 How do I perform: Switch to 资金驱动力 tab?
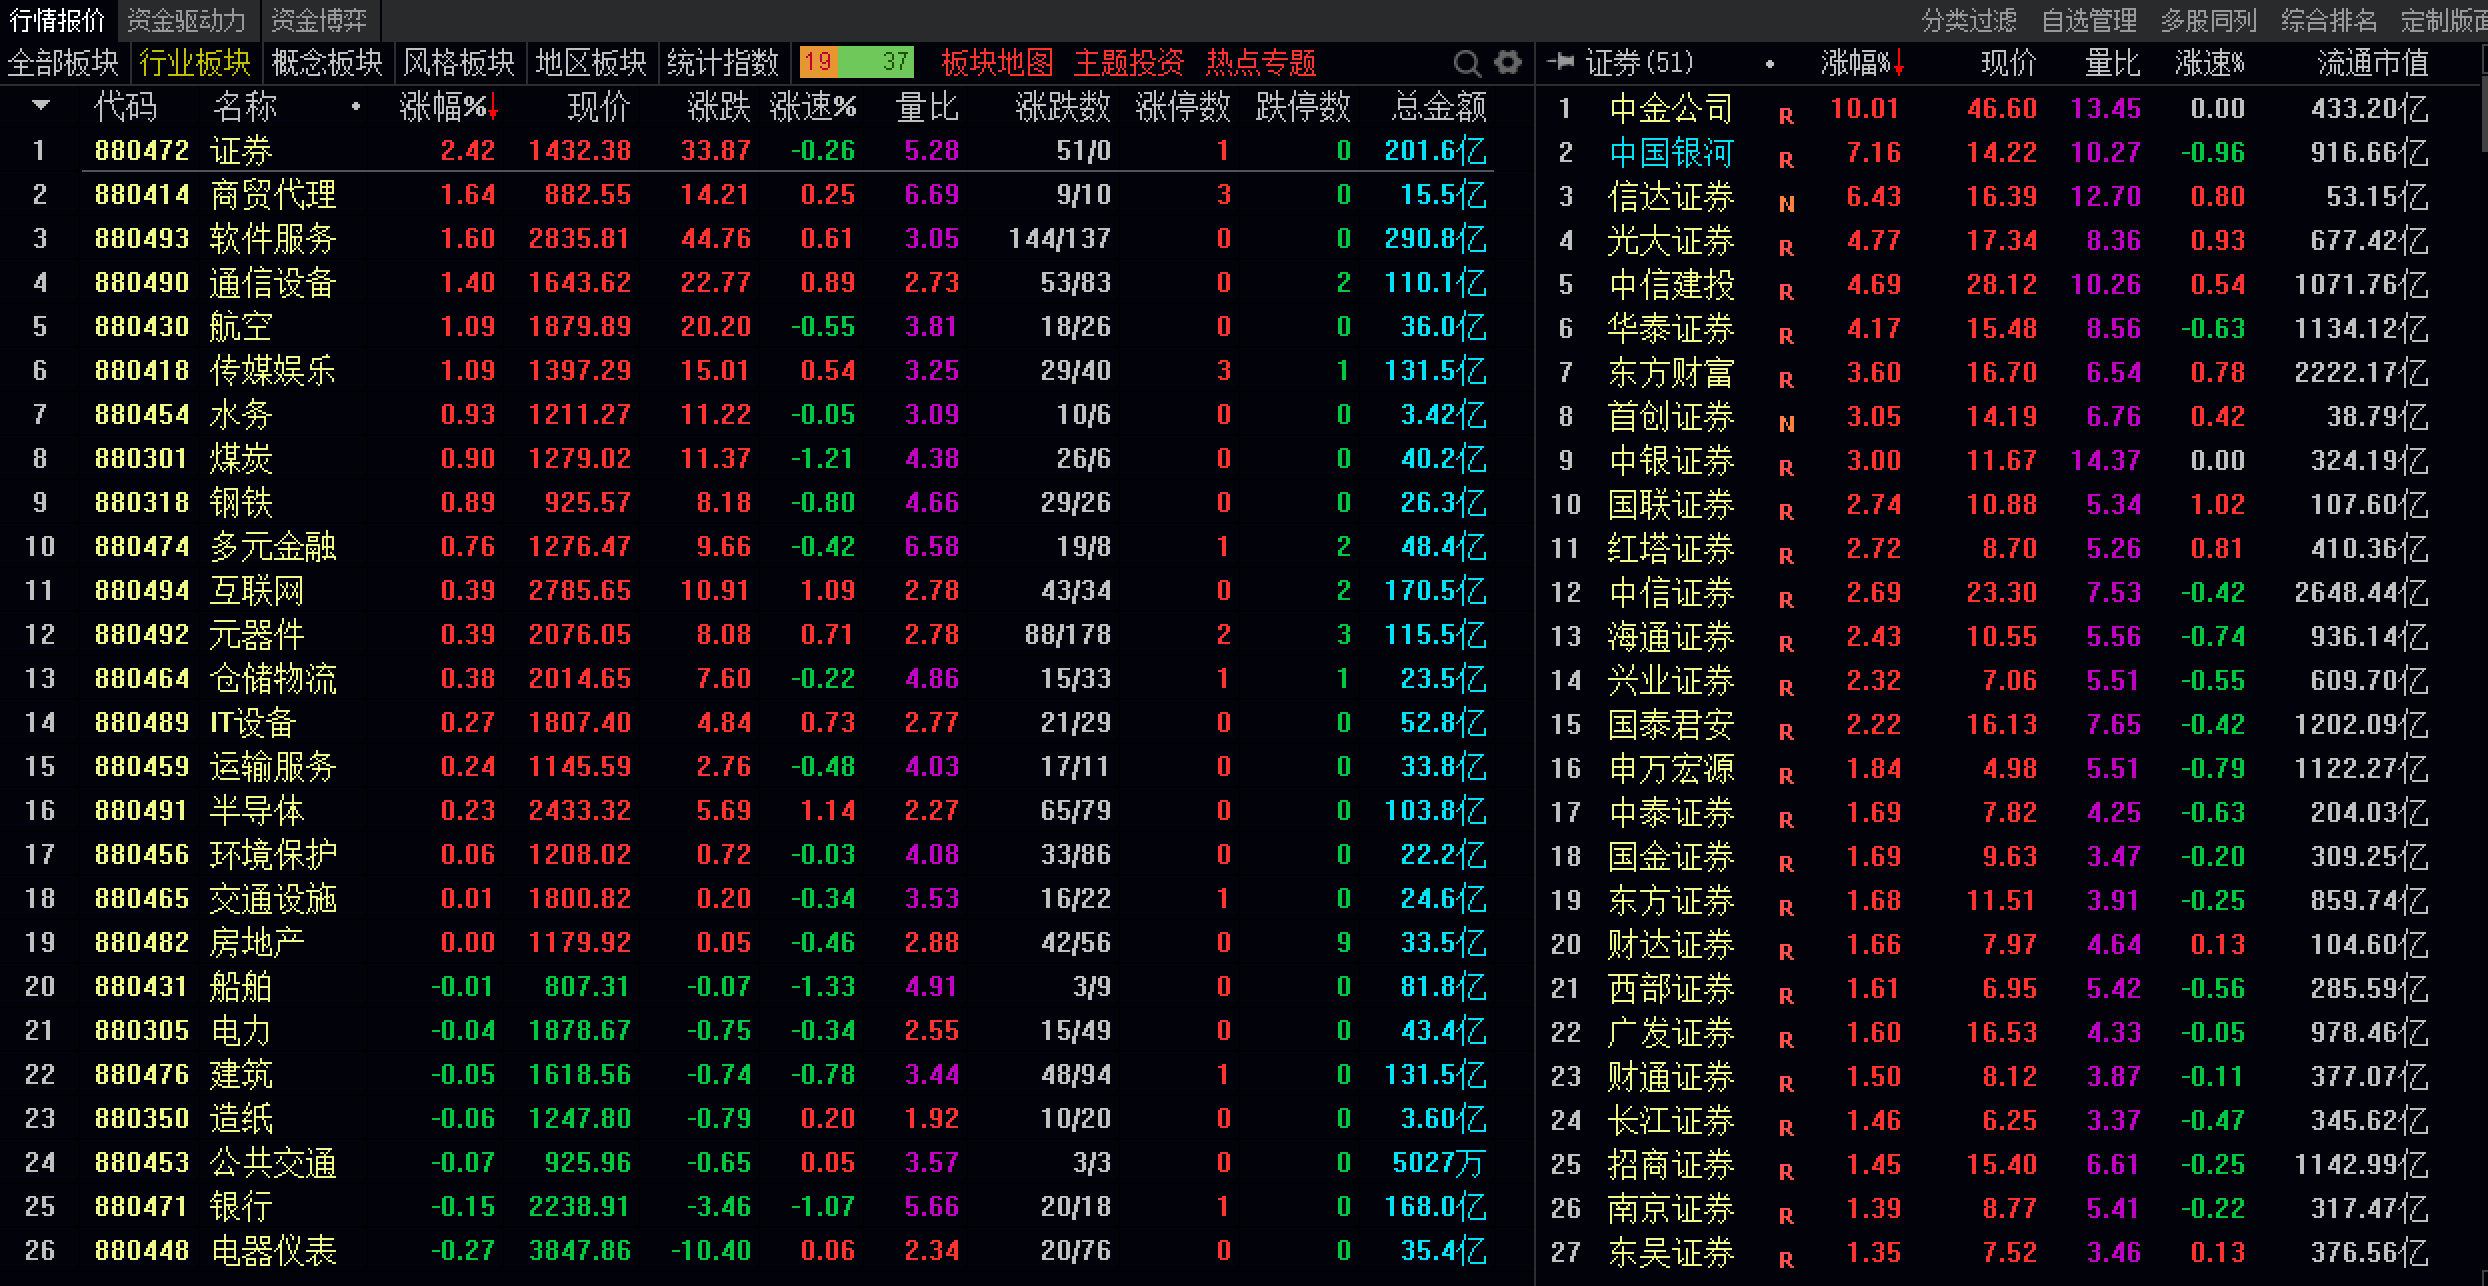[x=187, y=20]
